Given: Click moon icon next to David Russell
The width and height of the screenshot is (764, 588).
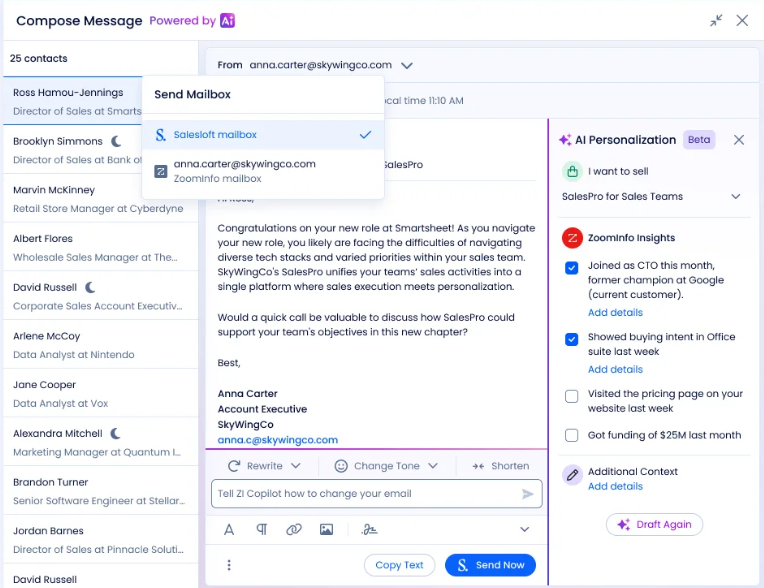Looking at the screenshot, I should [x=90, y=287].
